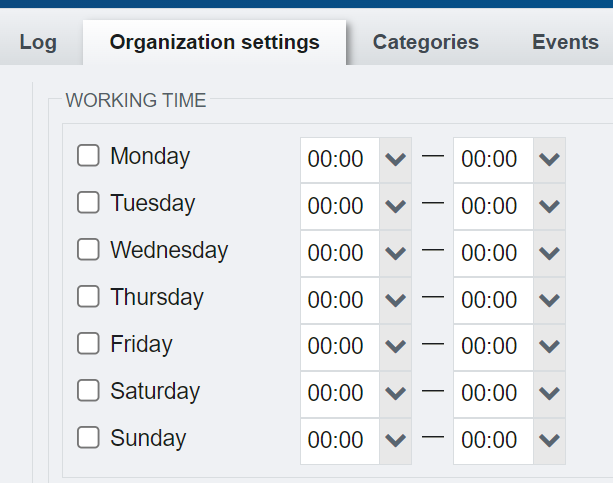The image size is (613, 483).
Task: Tick the Tuesday checkbox
Action: tap(89, 203)
